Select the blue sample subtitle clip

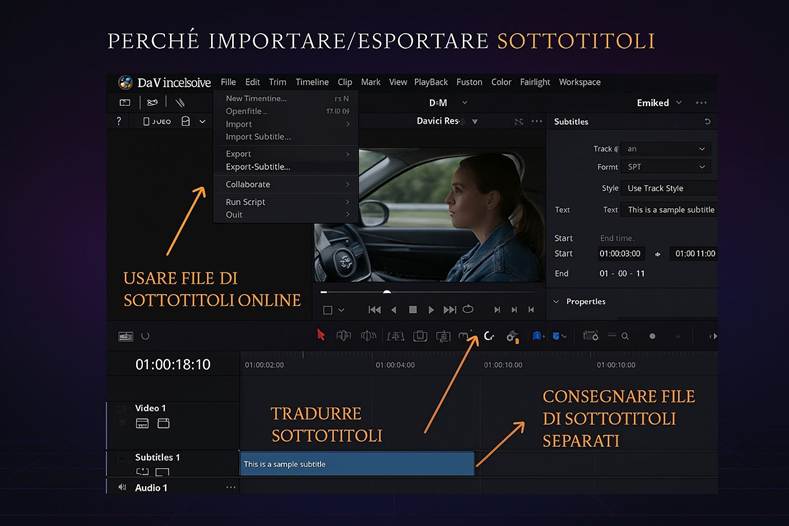click(357, 464)
